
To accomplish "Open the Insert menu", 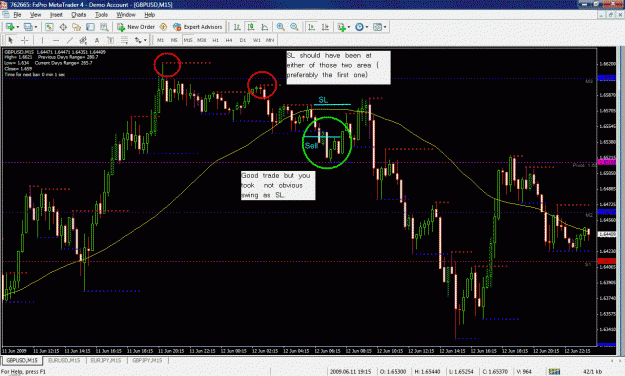I will [x=56, y=15].
